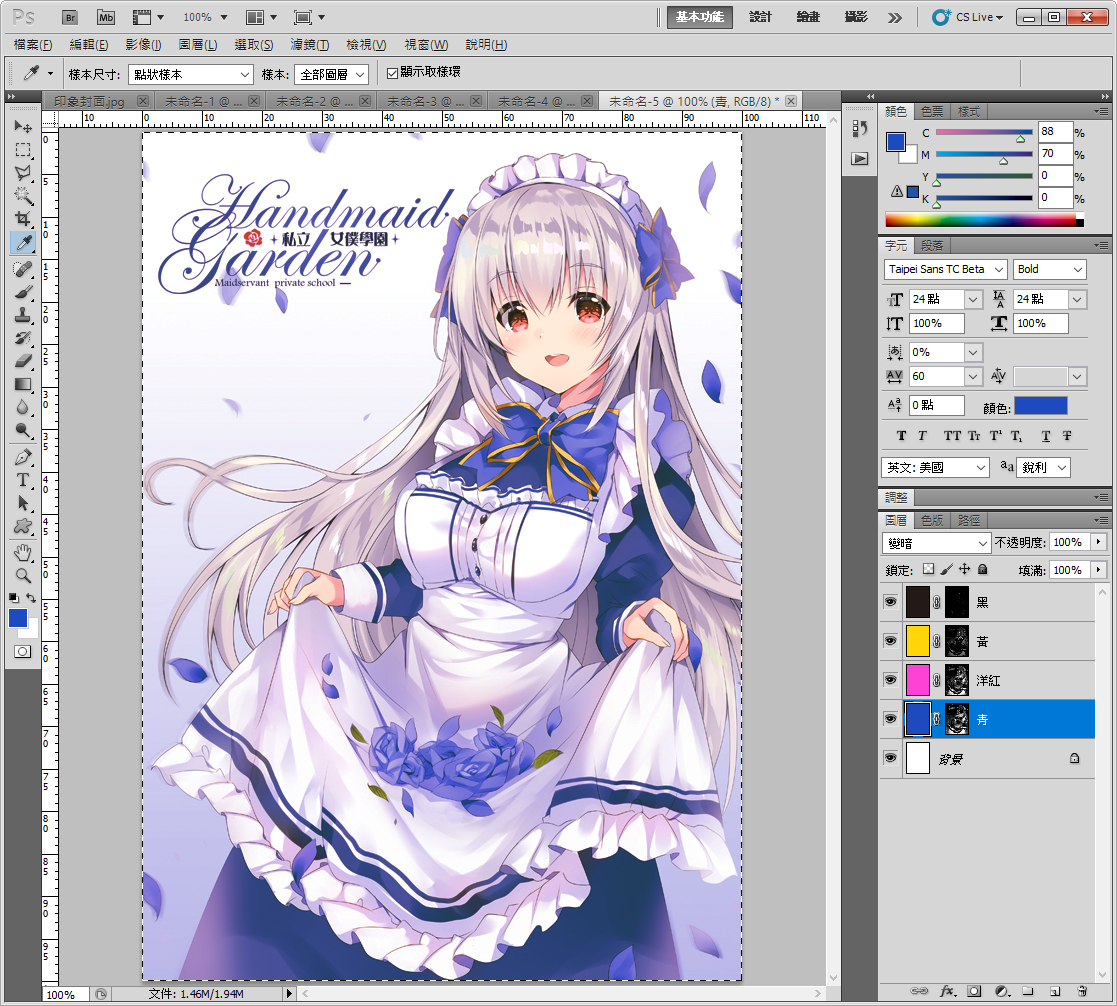The width and height of the screenshot is (1117, 1006).
Task: Select the Hand tool
Action: coord(23,552)
